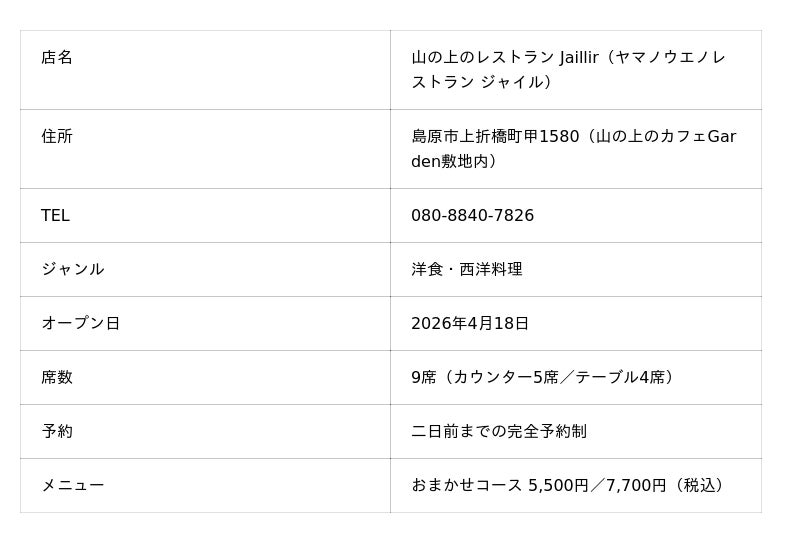Screen dimensions: 800x543
Task: Click the 予約 label cell
Action: (57, 432)
